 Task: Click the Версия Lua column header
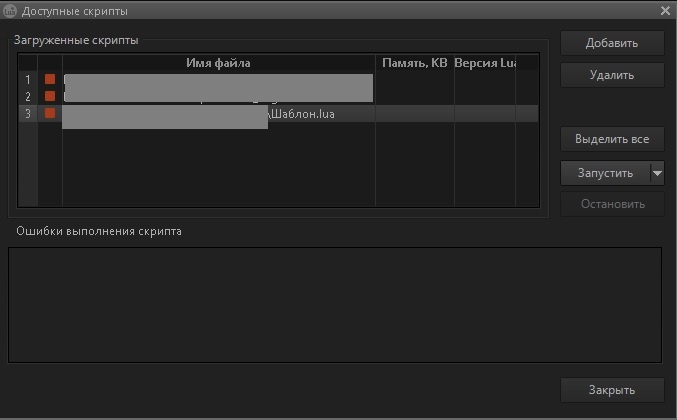pyautogui.click(x=485, y=63)
